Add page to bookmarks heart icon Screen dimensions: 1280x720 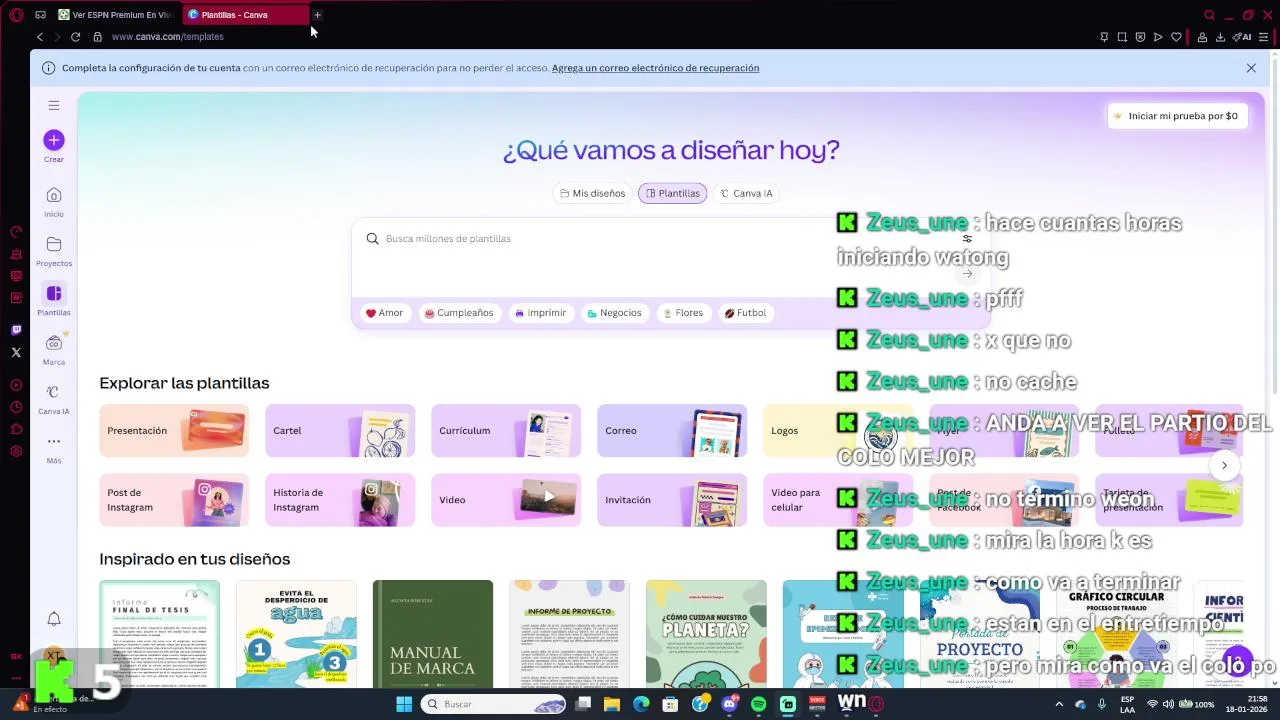1176,37
